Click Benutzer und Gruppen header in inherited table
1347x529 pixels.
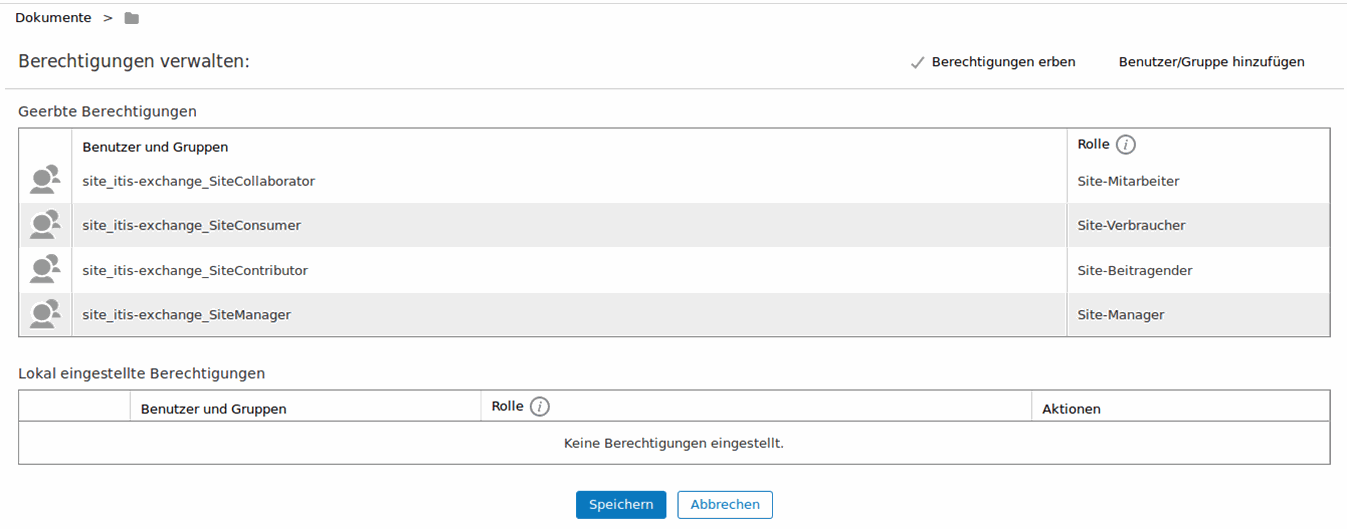pyautogui.click(x=155, y=147)
